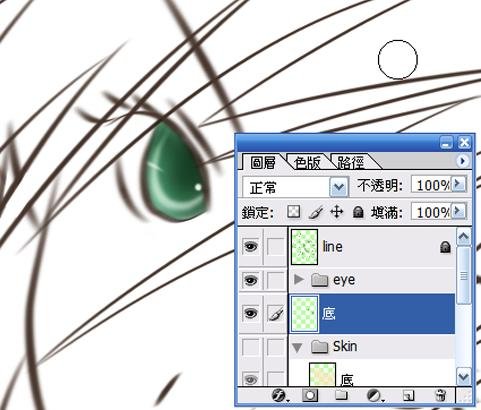Switch to the 路徑 tab
Viewport: 481px width, 410px height.
point(351,162)
